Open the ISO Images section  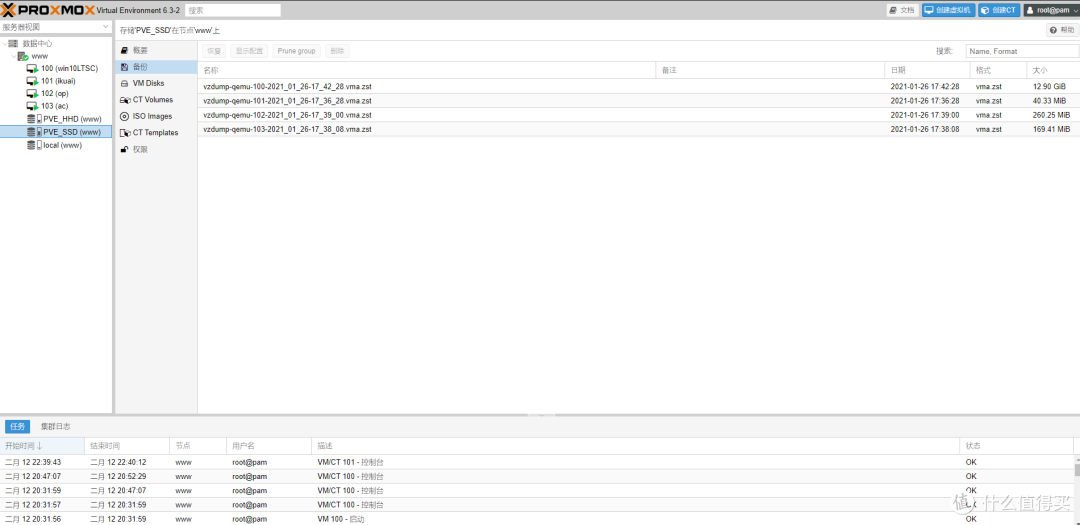point(152,116)
